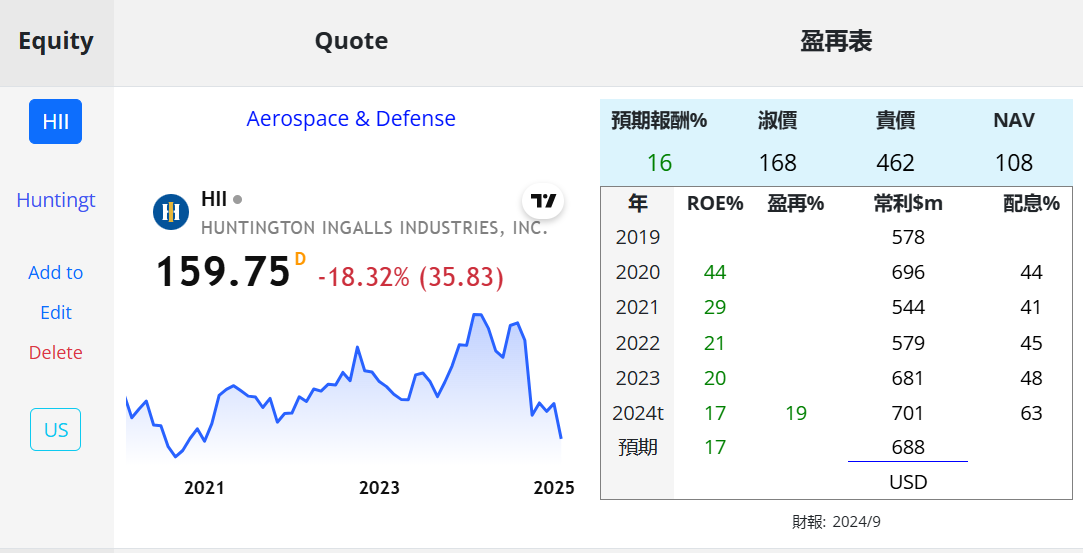This screenshot has height=553, width=1083.
Task: Click the 財報: 2024/9 report date
Action: 836,522
